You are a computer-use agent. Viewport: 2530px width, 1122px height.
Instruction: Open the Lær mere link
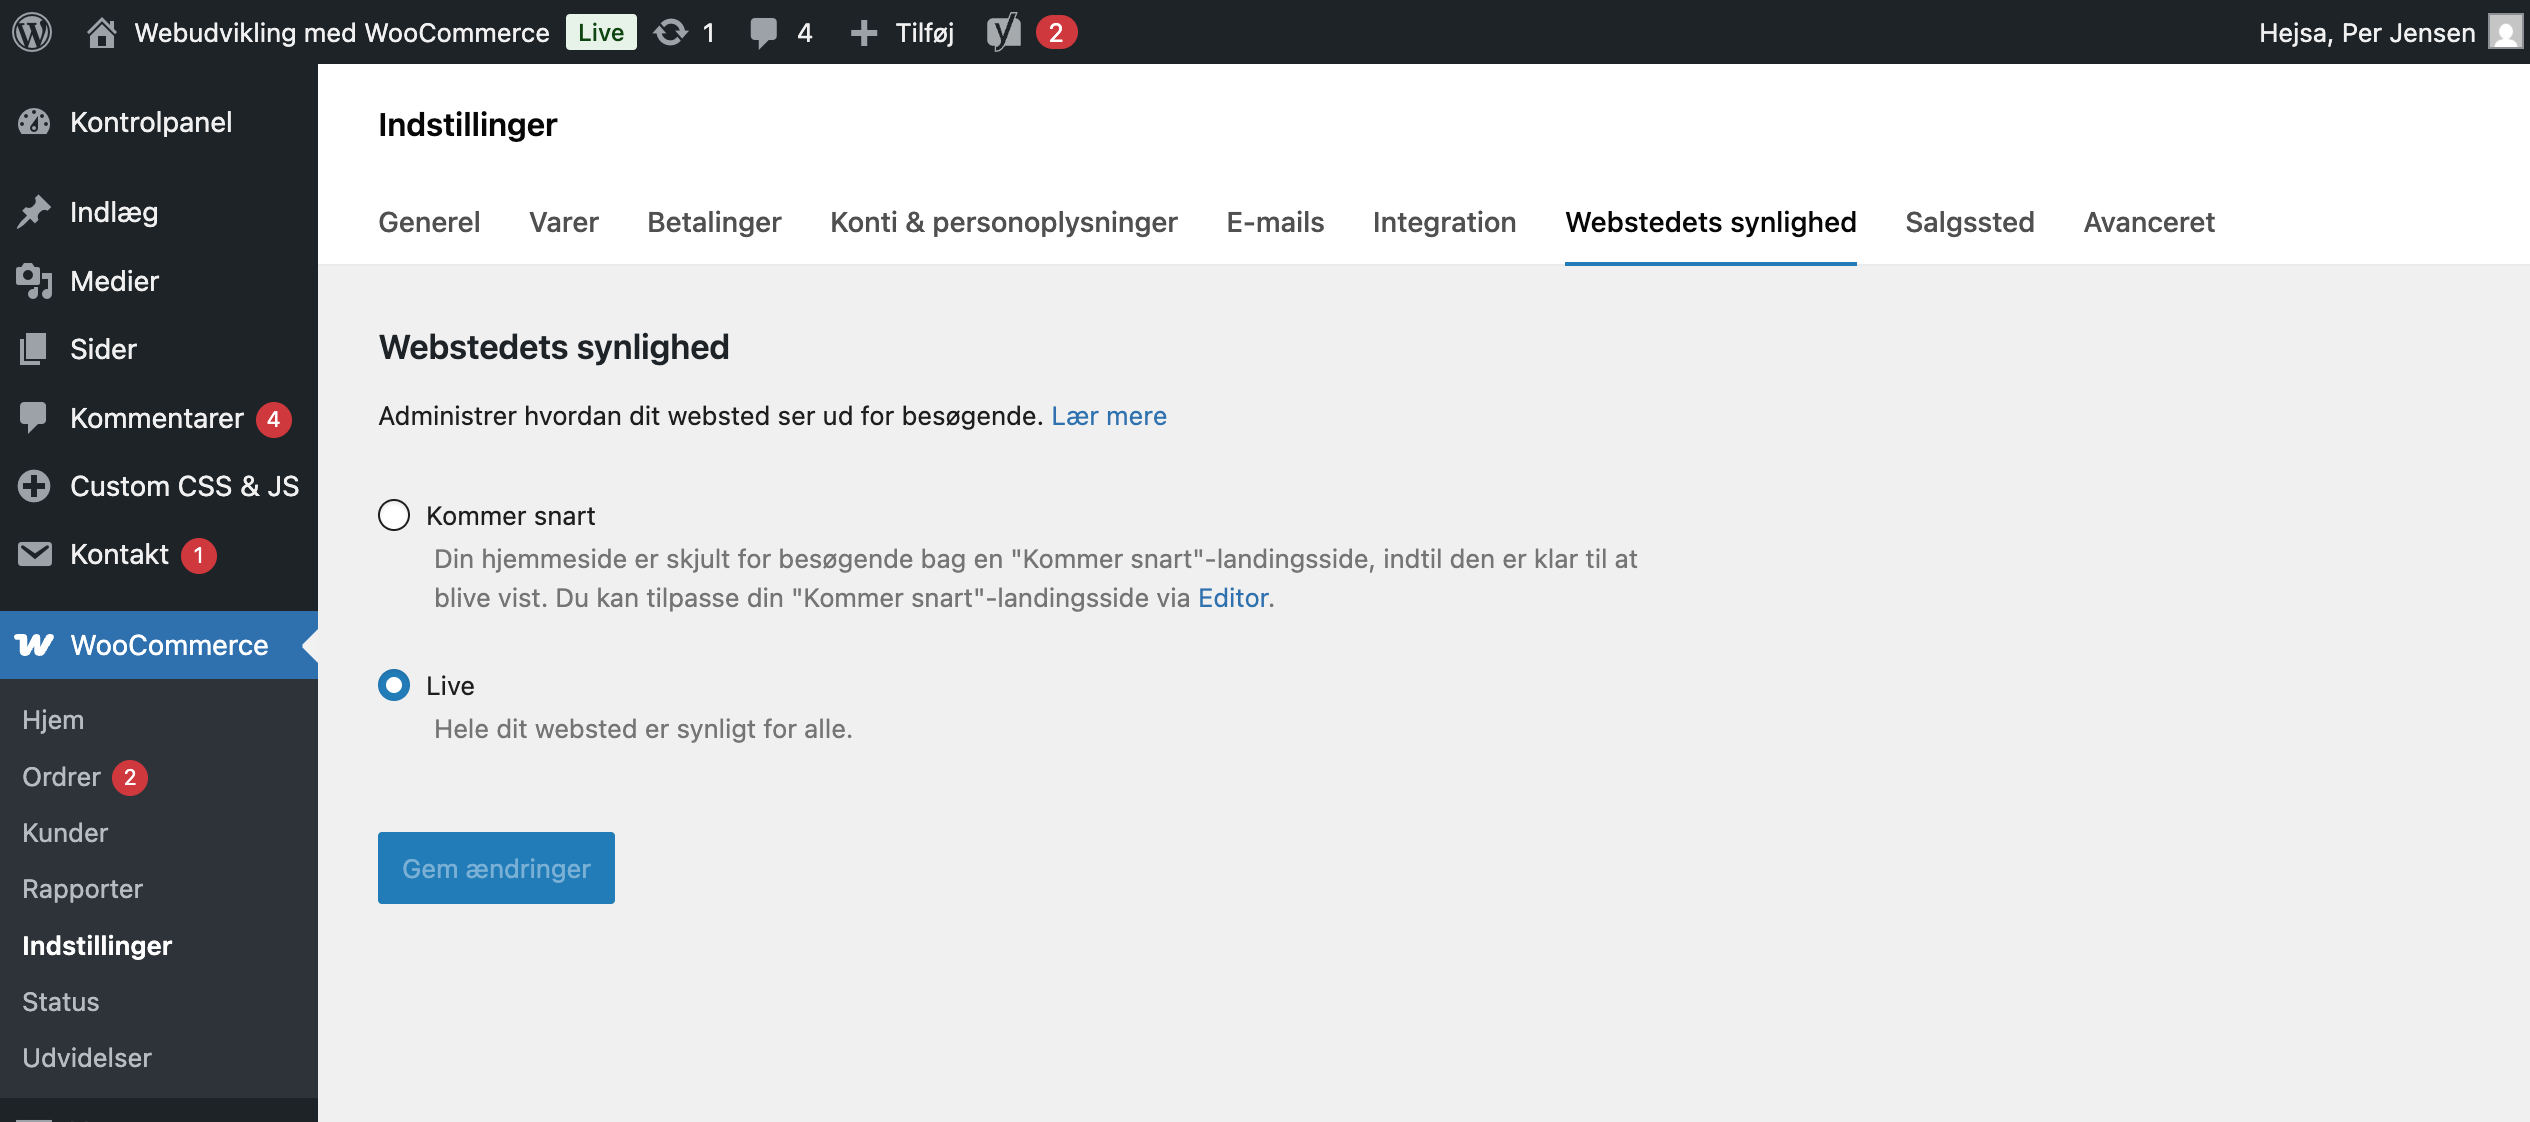[x=1108, y=416]
